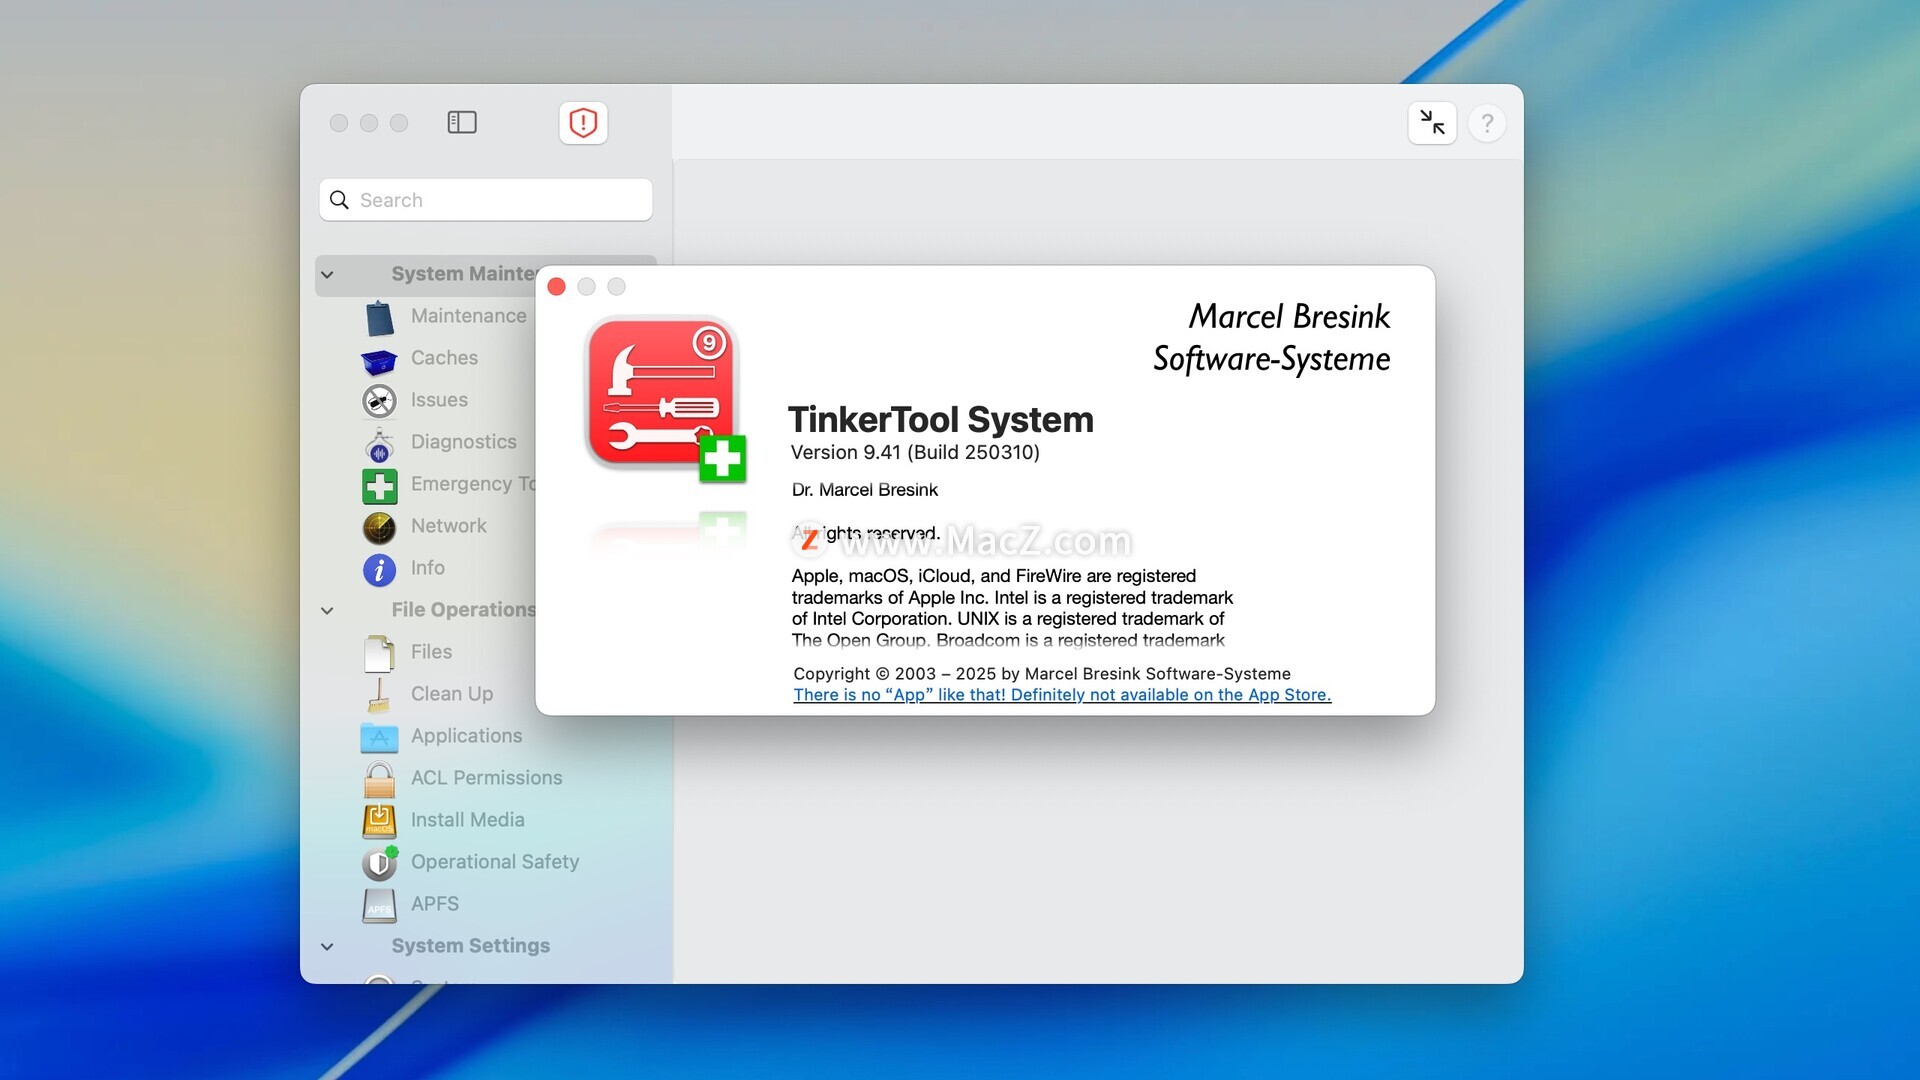Collapse the System Settings section chevron
The width and height of the screenshot is (1920, 1080).
pyautogui.click(x=327, y=946)
